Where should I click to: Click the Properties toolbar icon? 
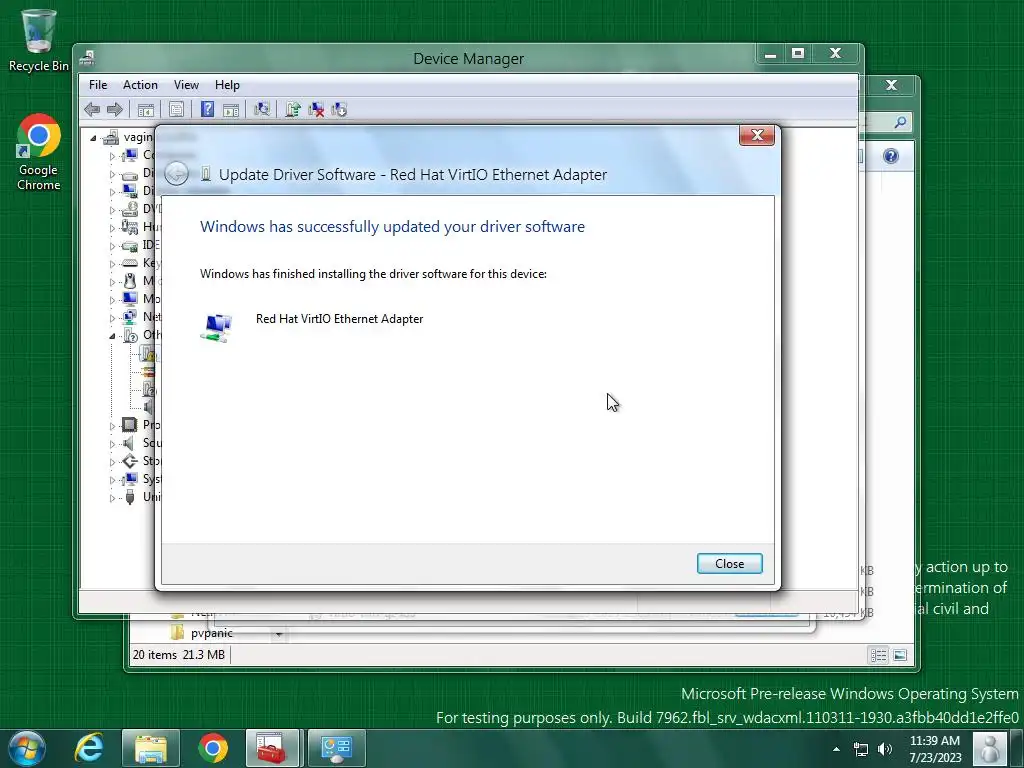click(x=176, y=110)
